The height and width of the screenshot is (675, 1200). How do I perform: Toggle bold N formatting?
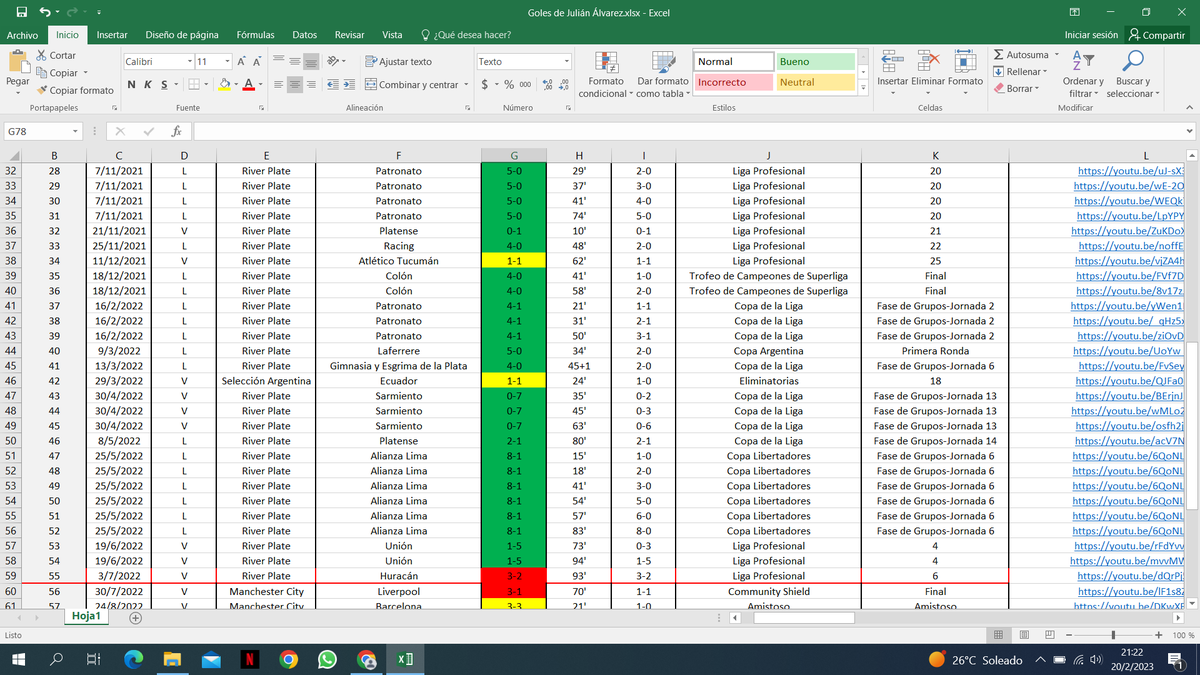pyautogui.click(x=132, y=85)
